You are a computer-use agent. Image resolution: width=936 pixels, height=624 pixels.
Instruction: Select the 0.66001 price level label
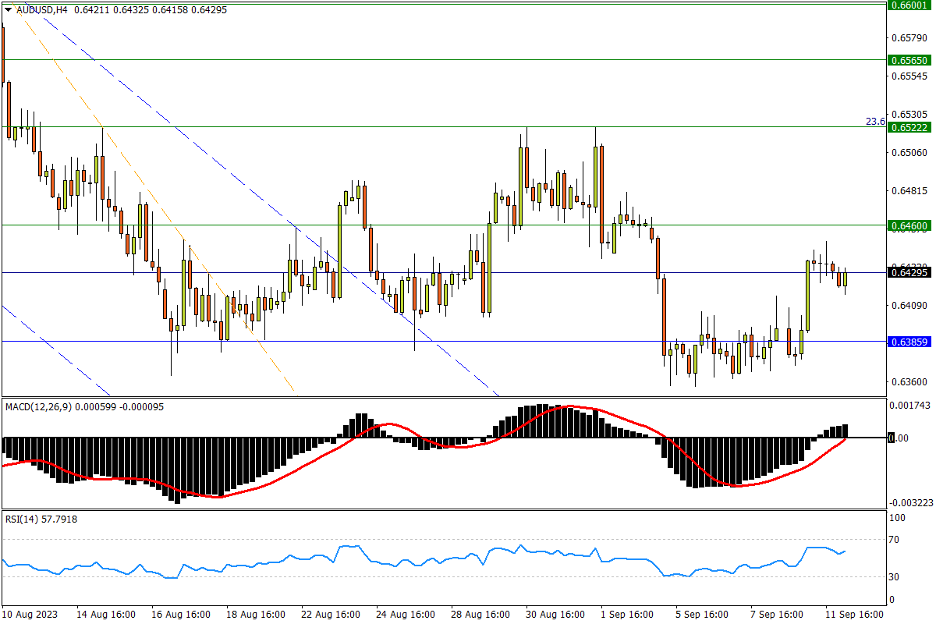click(x=909, y=4)
